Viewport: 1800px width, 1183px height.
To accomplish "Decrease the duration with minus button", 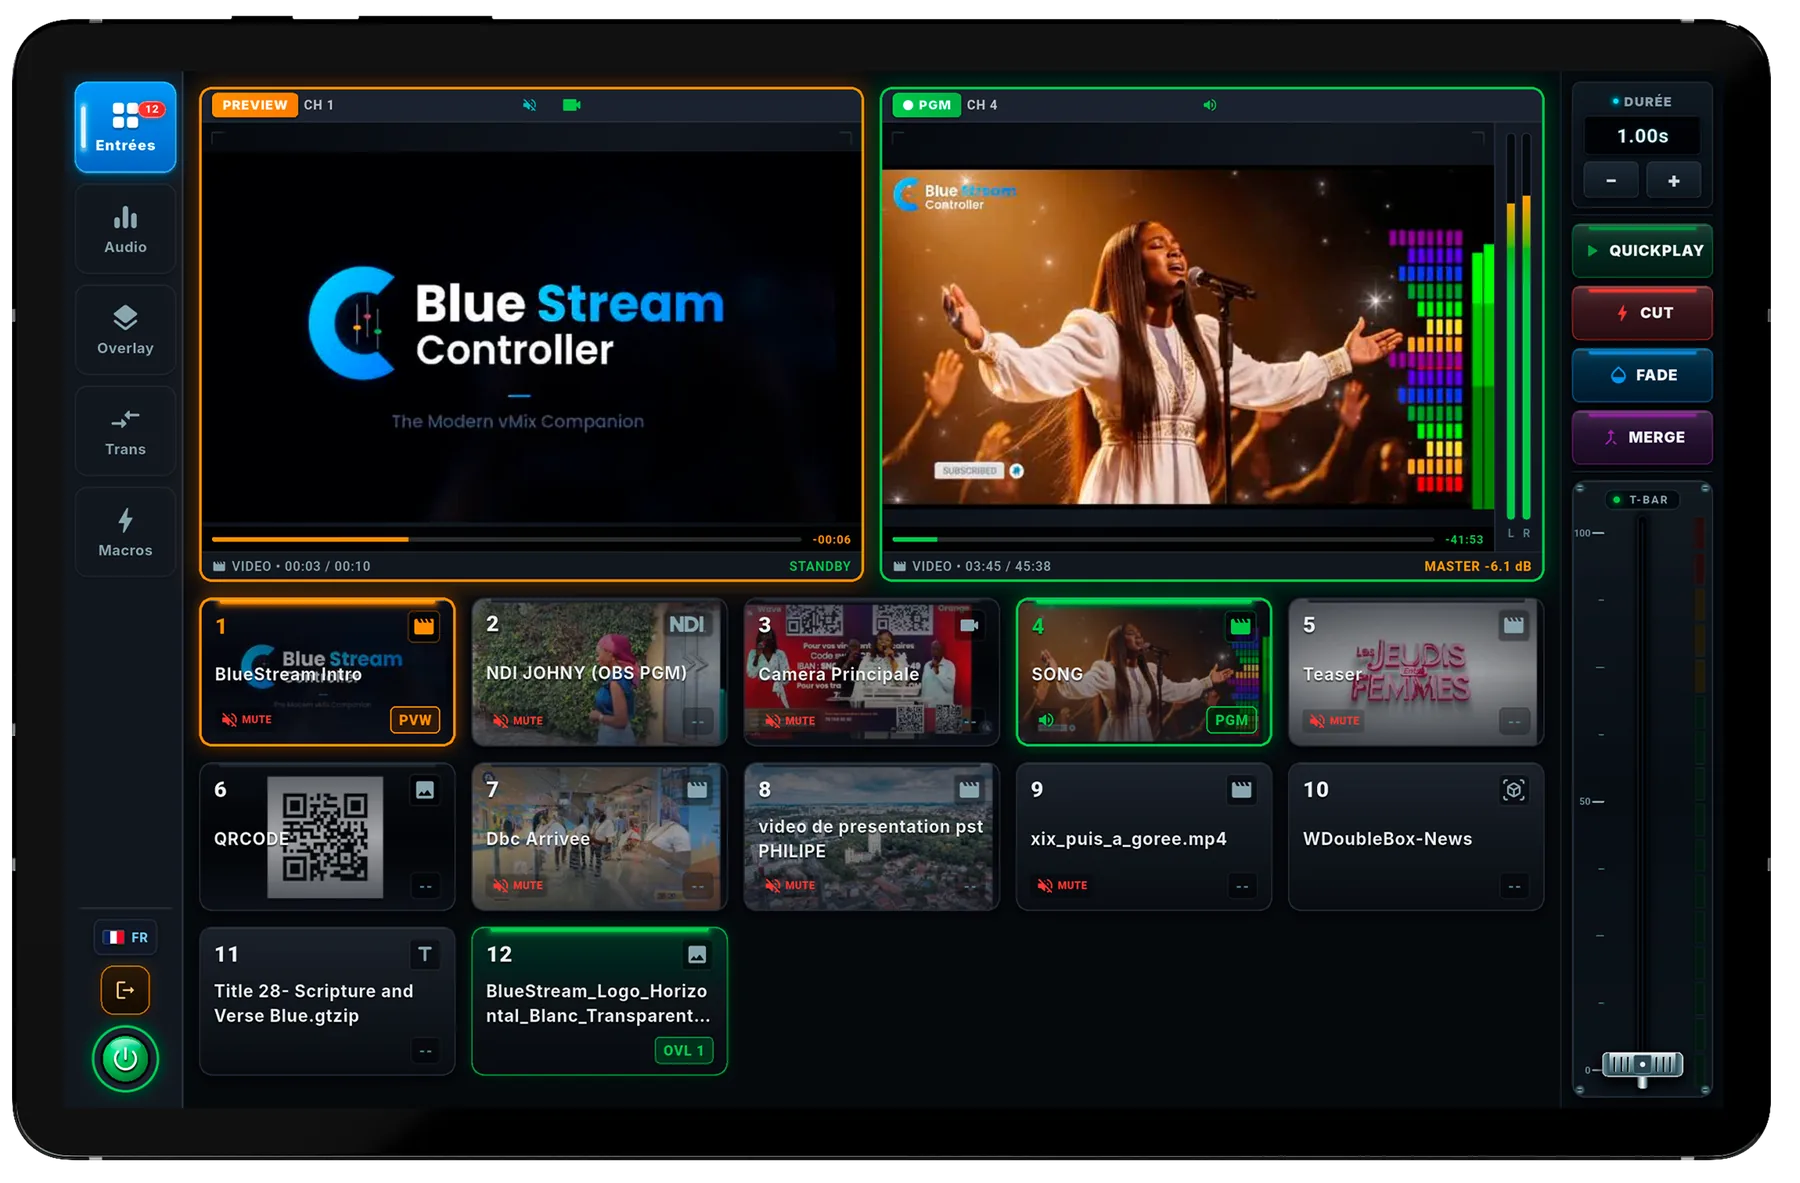I will (1611, 181).
